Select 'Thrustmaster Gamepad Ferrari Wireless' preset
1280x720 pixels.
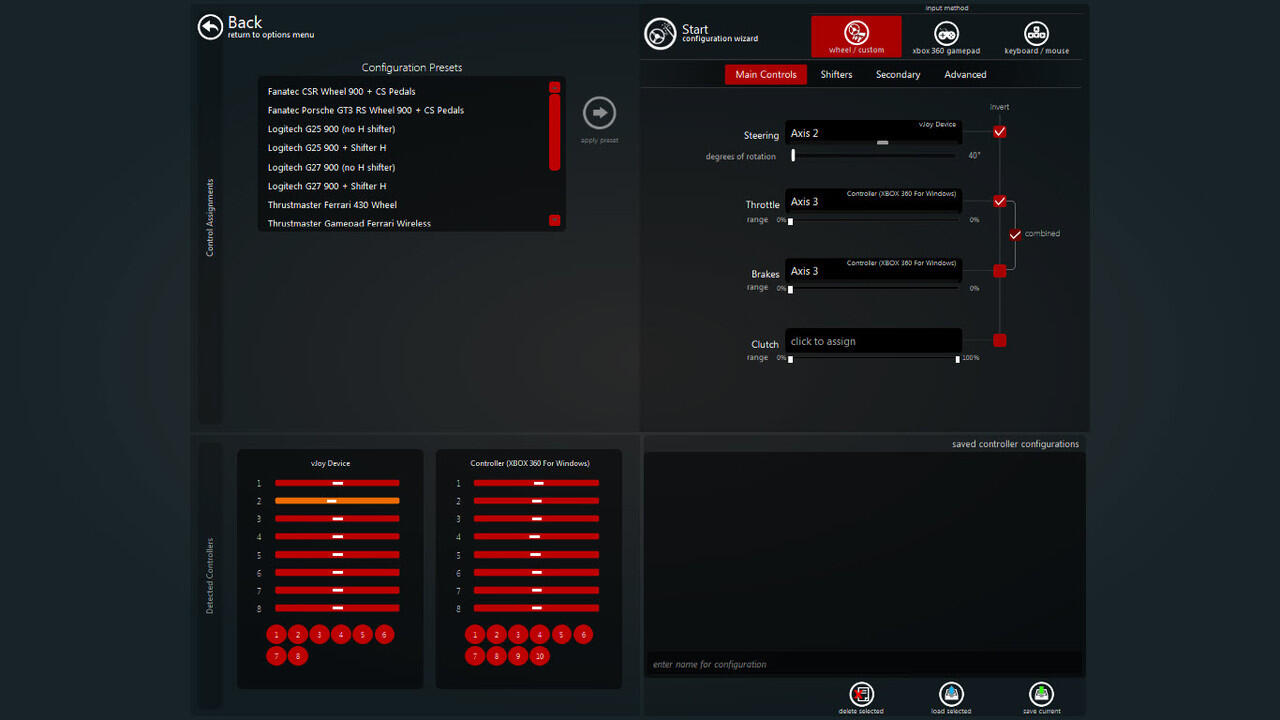coord(349,223)
